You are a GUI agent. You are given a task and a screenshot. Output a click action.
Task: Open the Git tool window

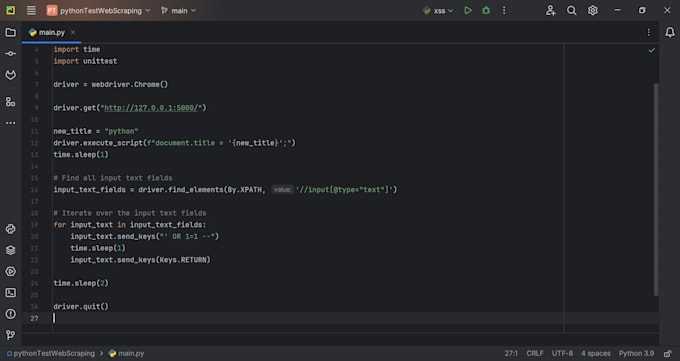pyautogui.click(x=10, y=335)
